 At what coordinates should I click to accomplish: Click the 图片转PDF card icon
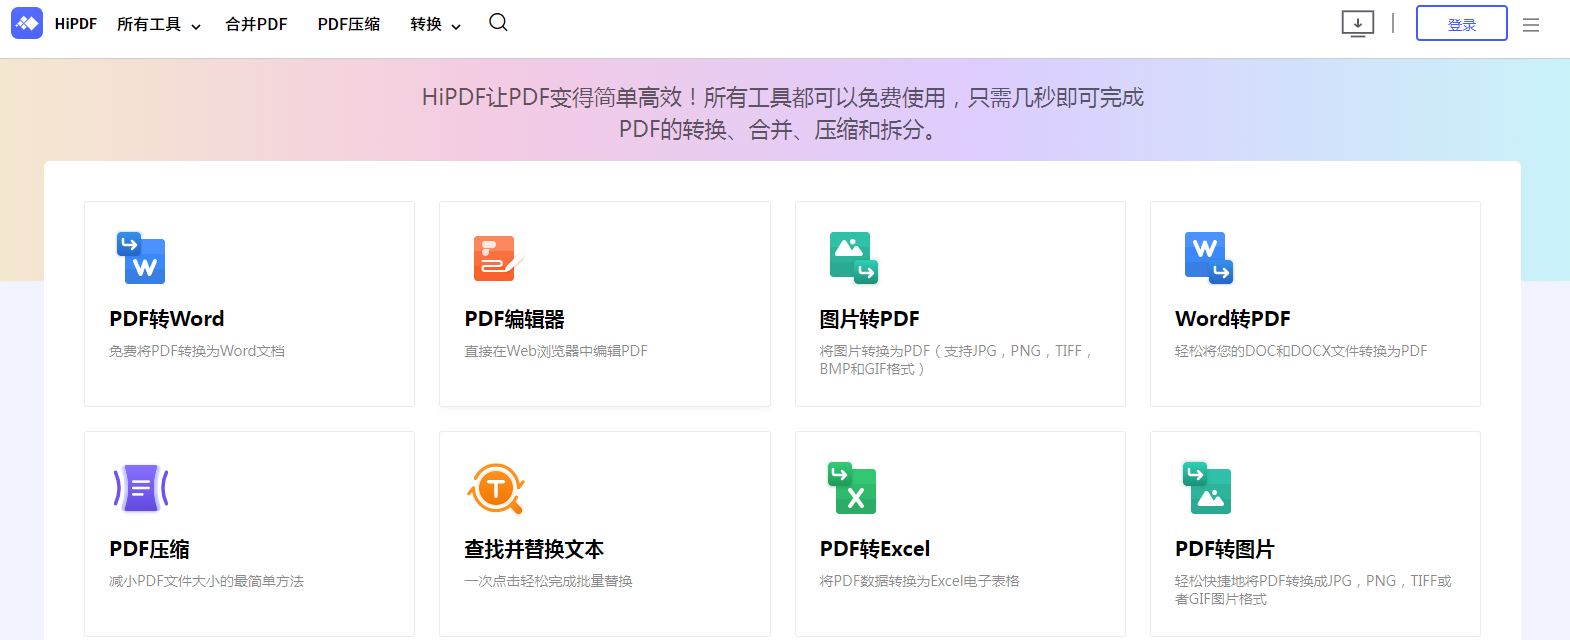click(853, 258)
